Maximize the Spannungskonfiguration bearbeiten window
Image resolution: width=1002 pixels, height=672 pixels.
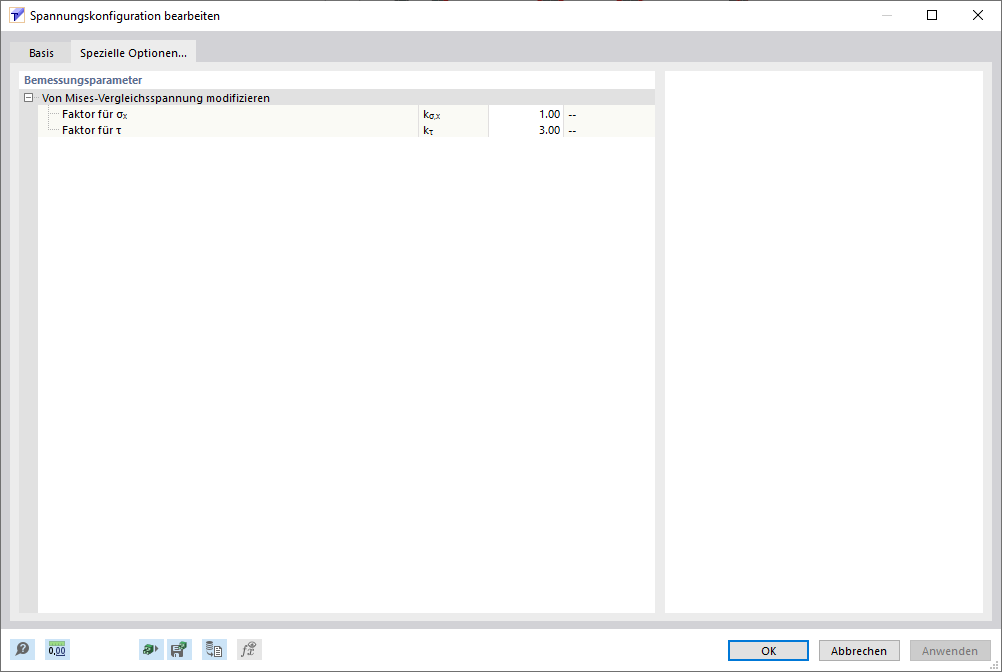pyautogui.click(x=932, y=15)
